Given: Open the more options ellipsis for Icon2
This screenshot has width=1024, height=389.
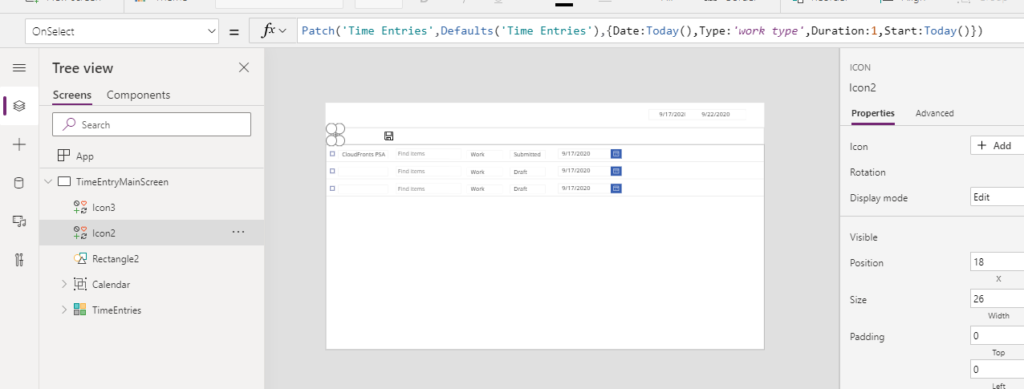Looking at the screenshot, I should (238, 232).
